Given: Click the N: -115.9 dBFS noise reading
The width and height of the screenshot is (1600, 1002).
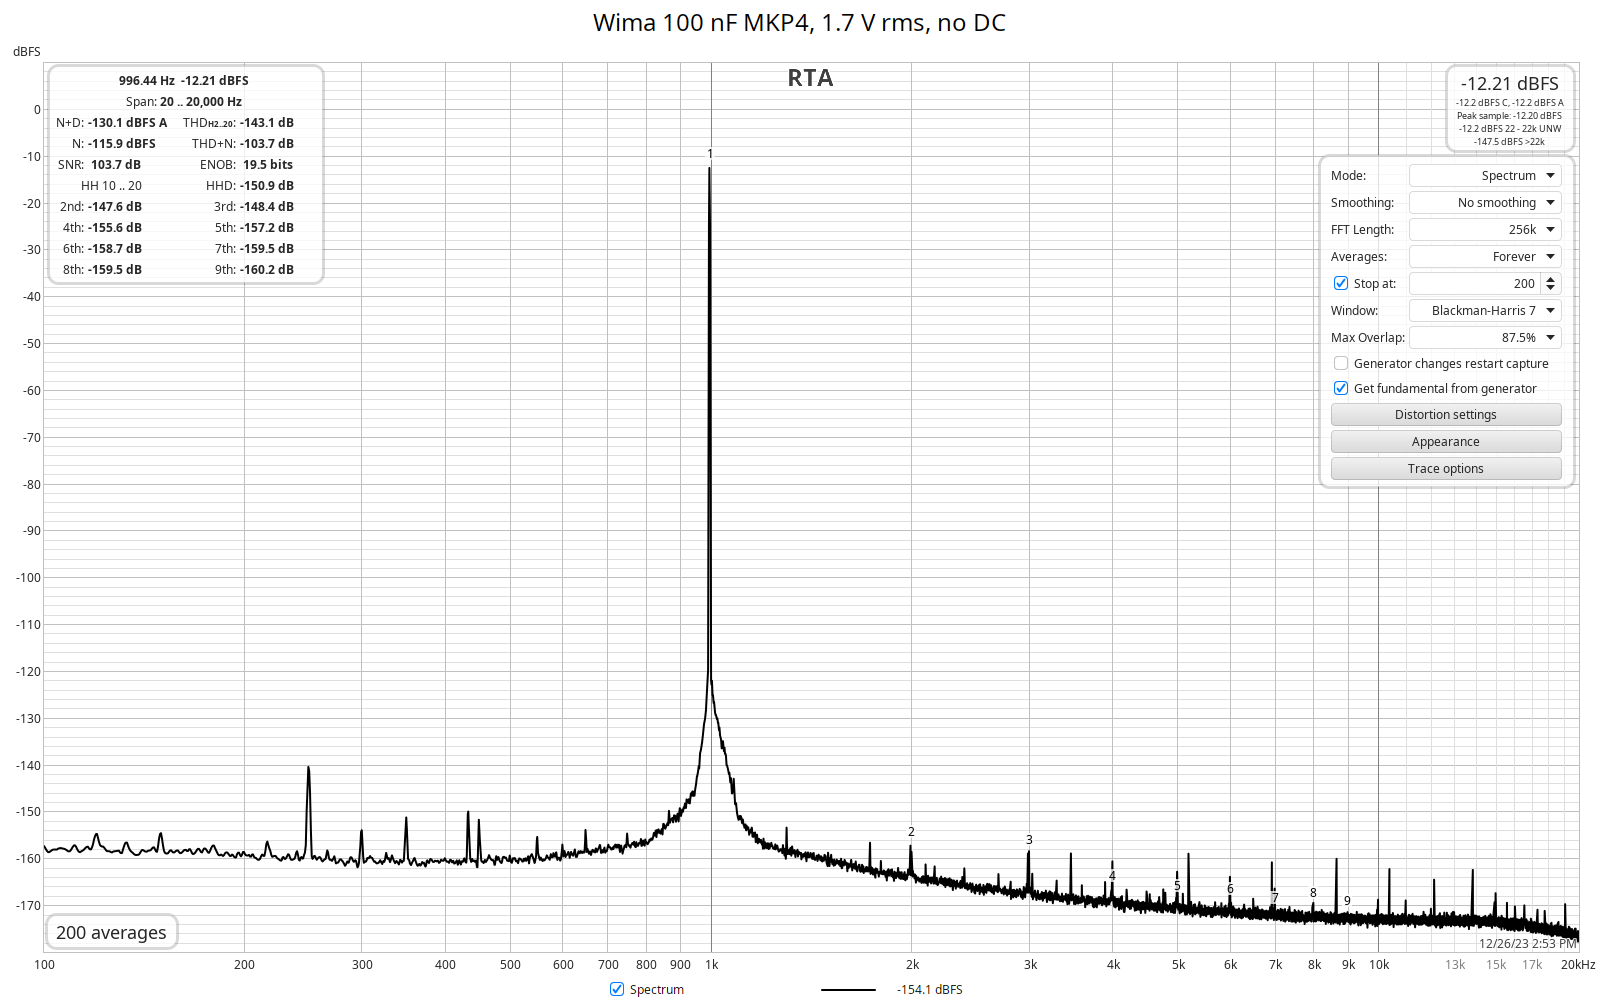Looking at the screenshot, I should 114,143.
